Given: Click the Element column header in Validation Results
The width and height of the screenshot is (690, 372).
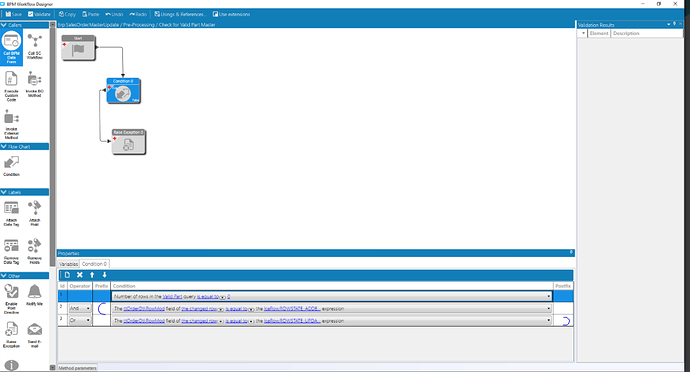Looking at the screenshot, I should point(599,33).
